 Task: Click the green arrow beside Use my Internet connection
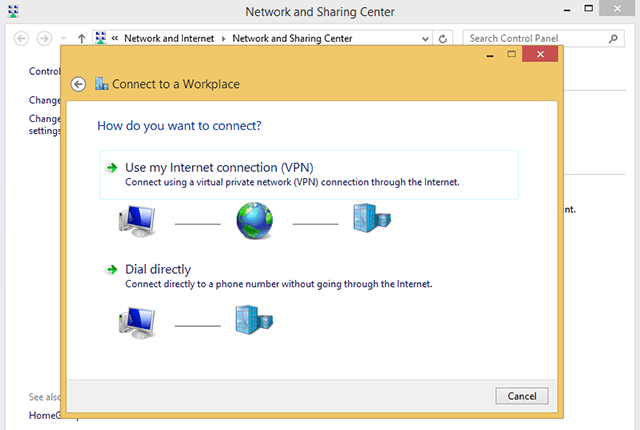[x=111, y=168]
